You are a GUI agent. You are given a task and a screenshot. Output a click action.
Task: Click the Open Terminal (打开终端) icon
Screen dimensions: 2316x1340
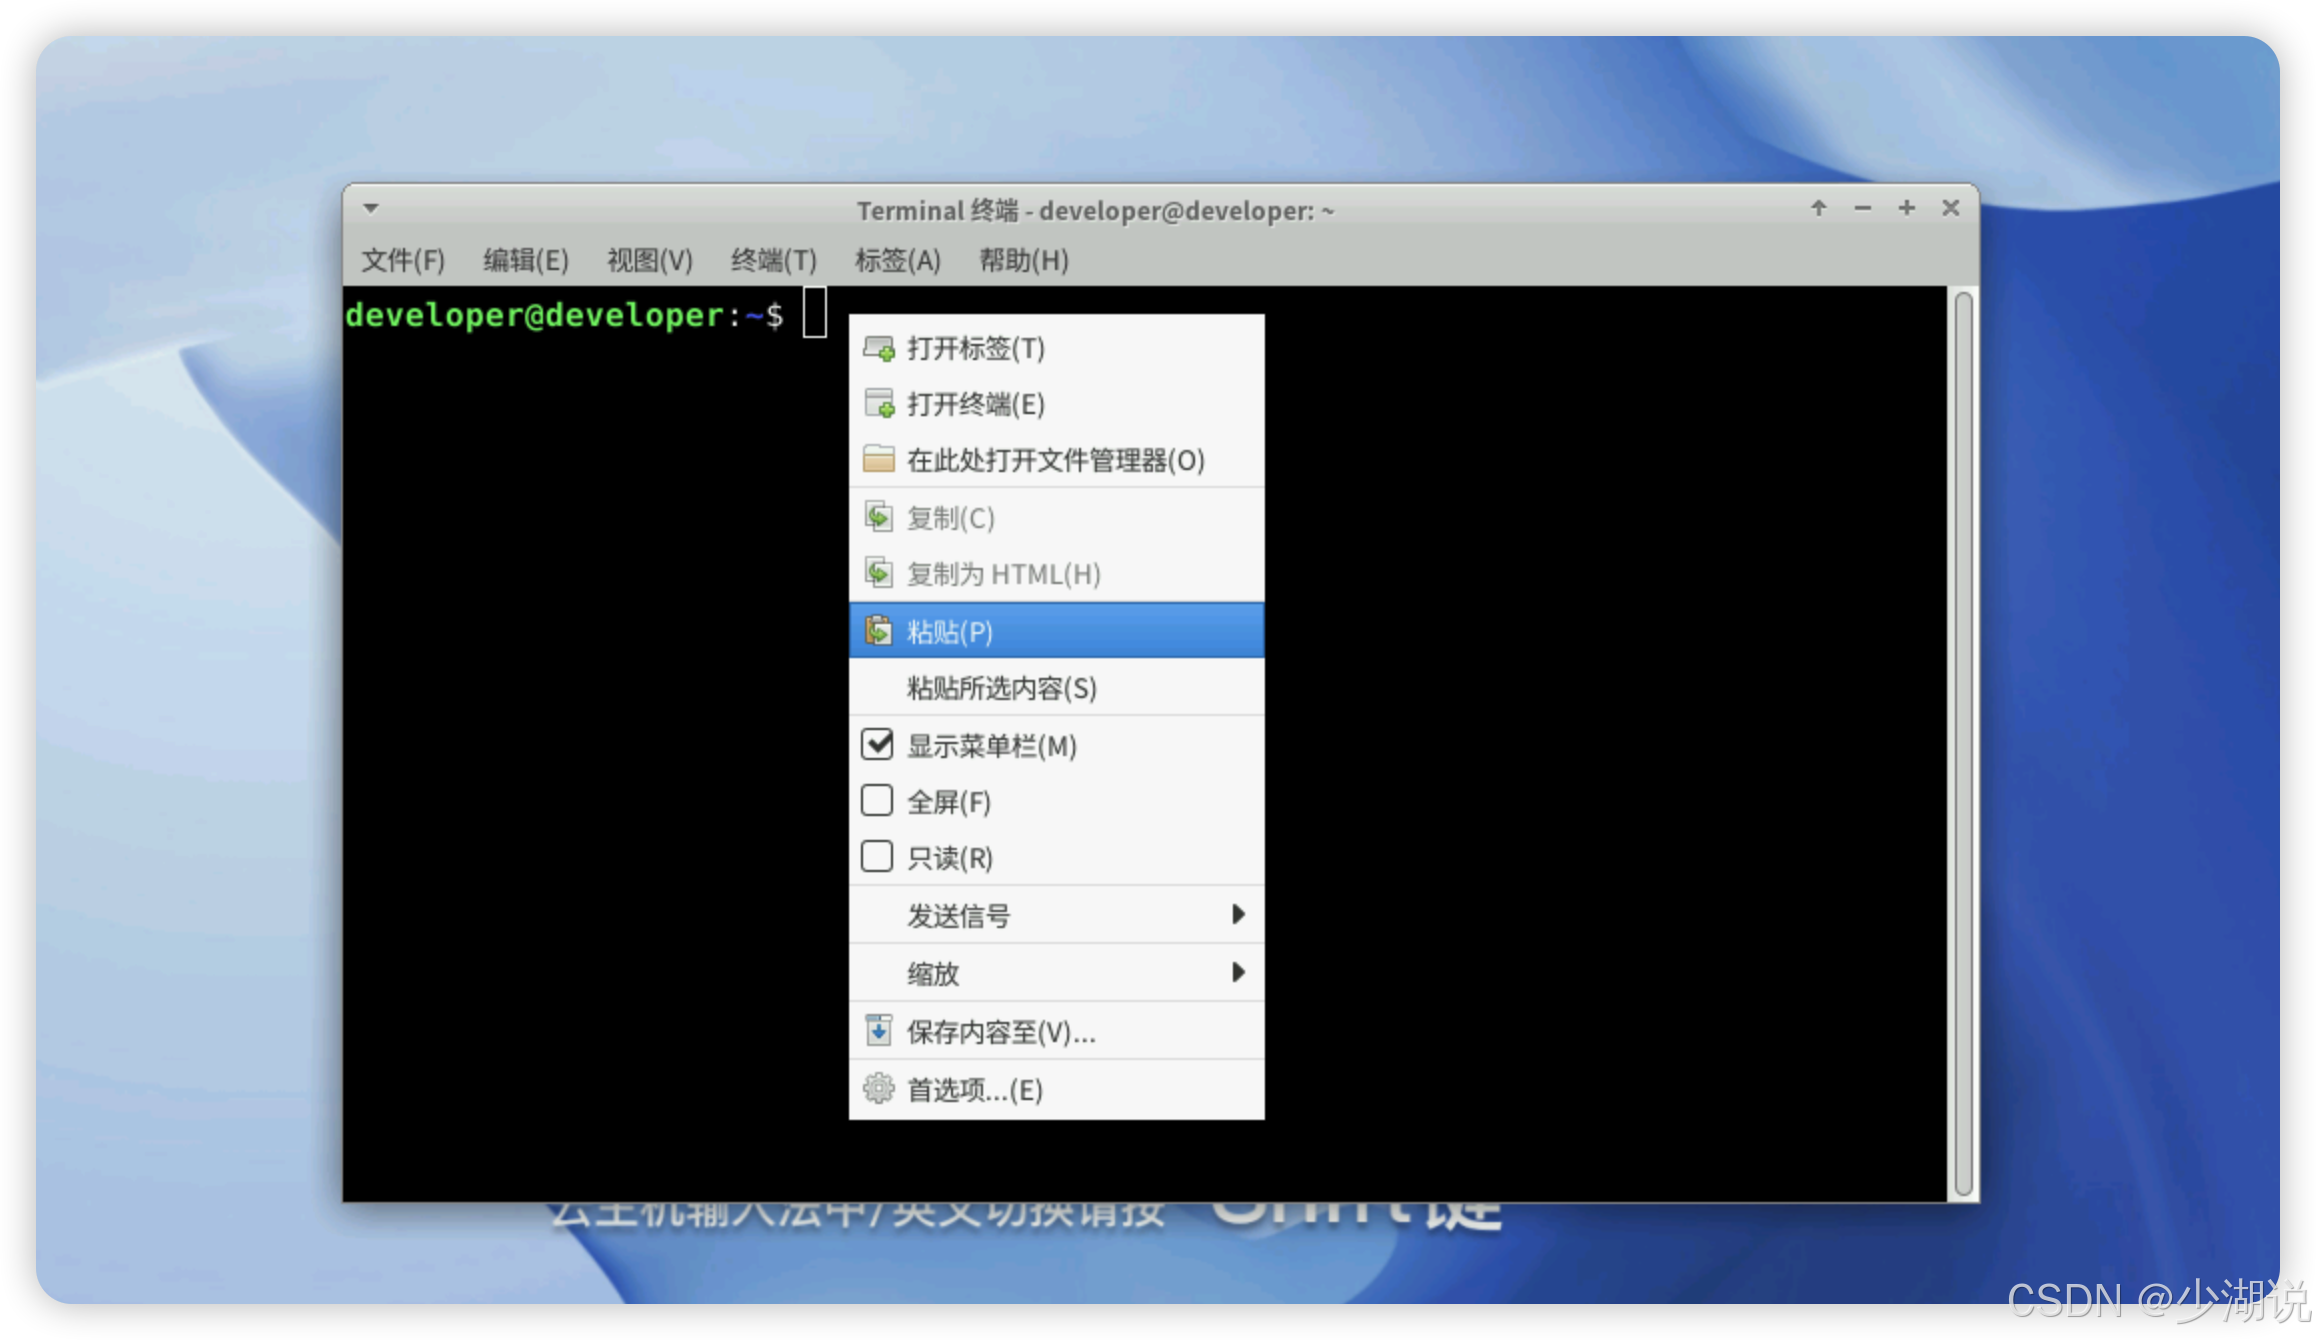[878, 404]
